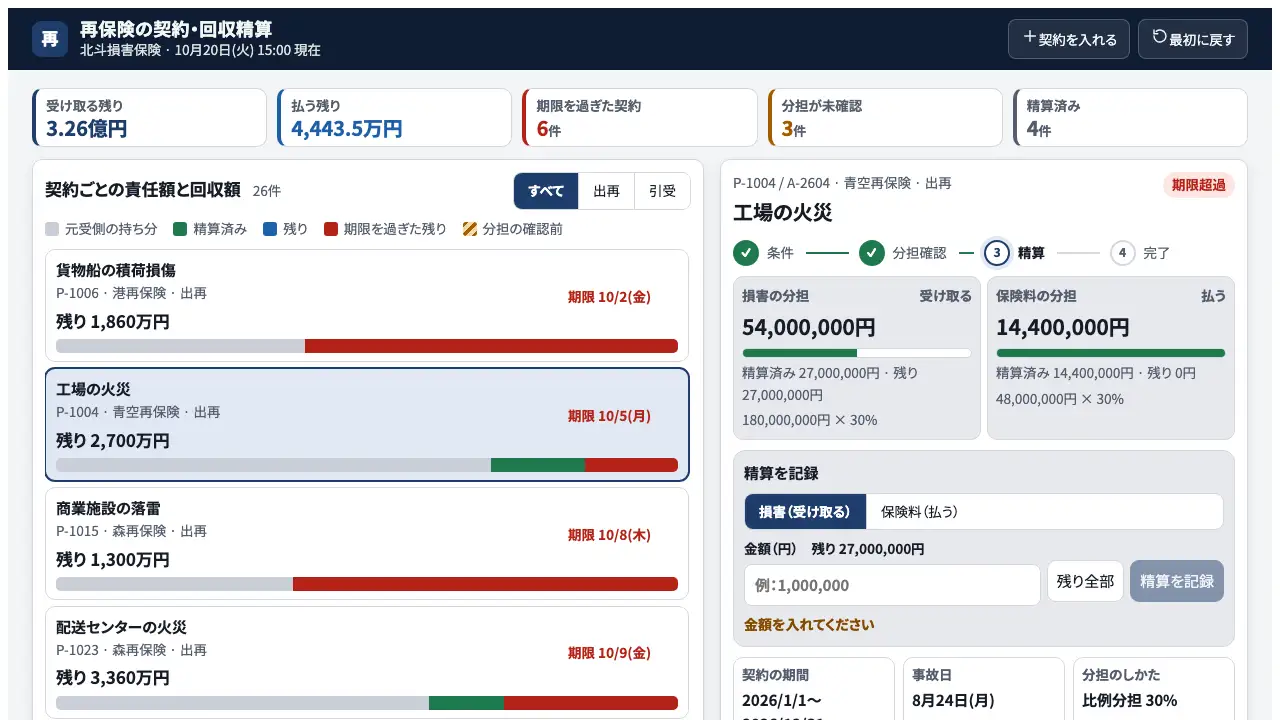Click the 損害の分担 progress bar
Viewport: 1280px width, 720px height.
pyautogui.click(x=857, y=352)
